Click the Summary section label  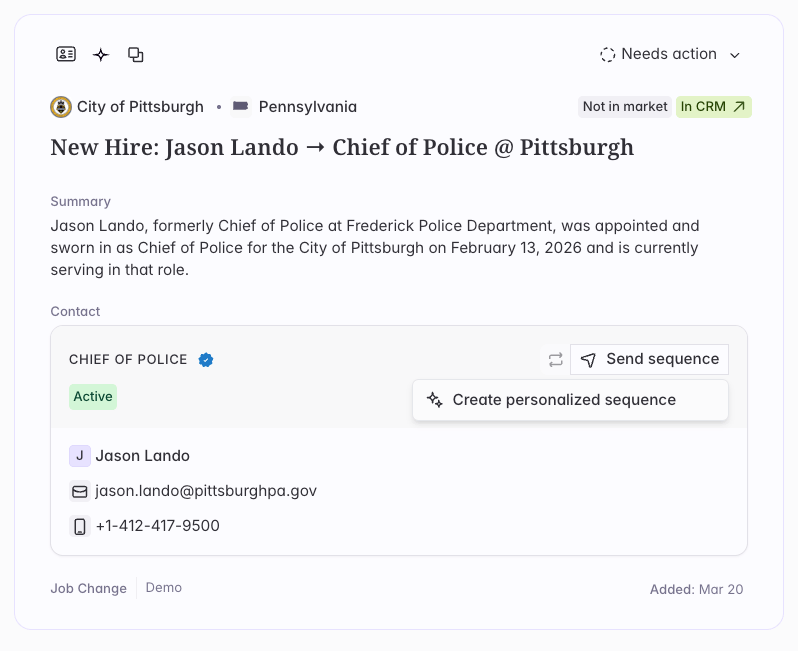click(80, 202)
